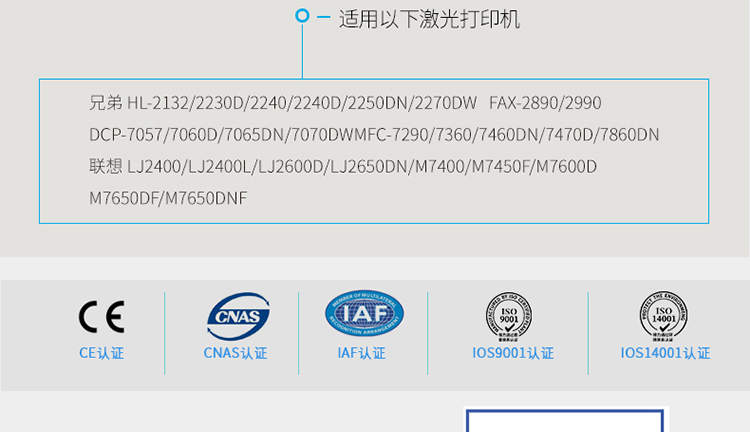Click the blue circle bullet beside the heading
The image size is (750, 432).
coord(303,17)
